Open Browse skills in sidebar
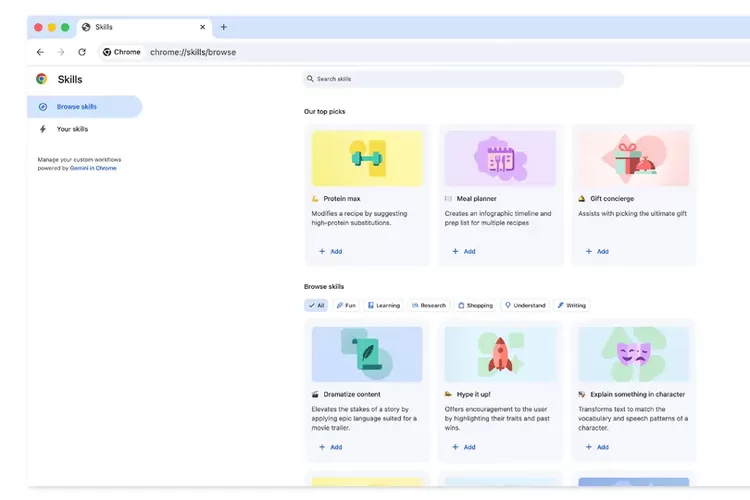Screen dimensions: 750x500 (85, 107)
